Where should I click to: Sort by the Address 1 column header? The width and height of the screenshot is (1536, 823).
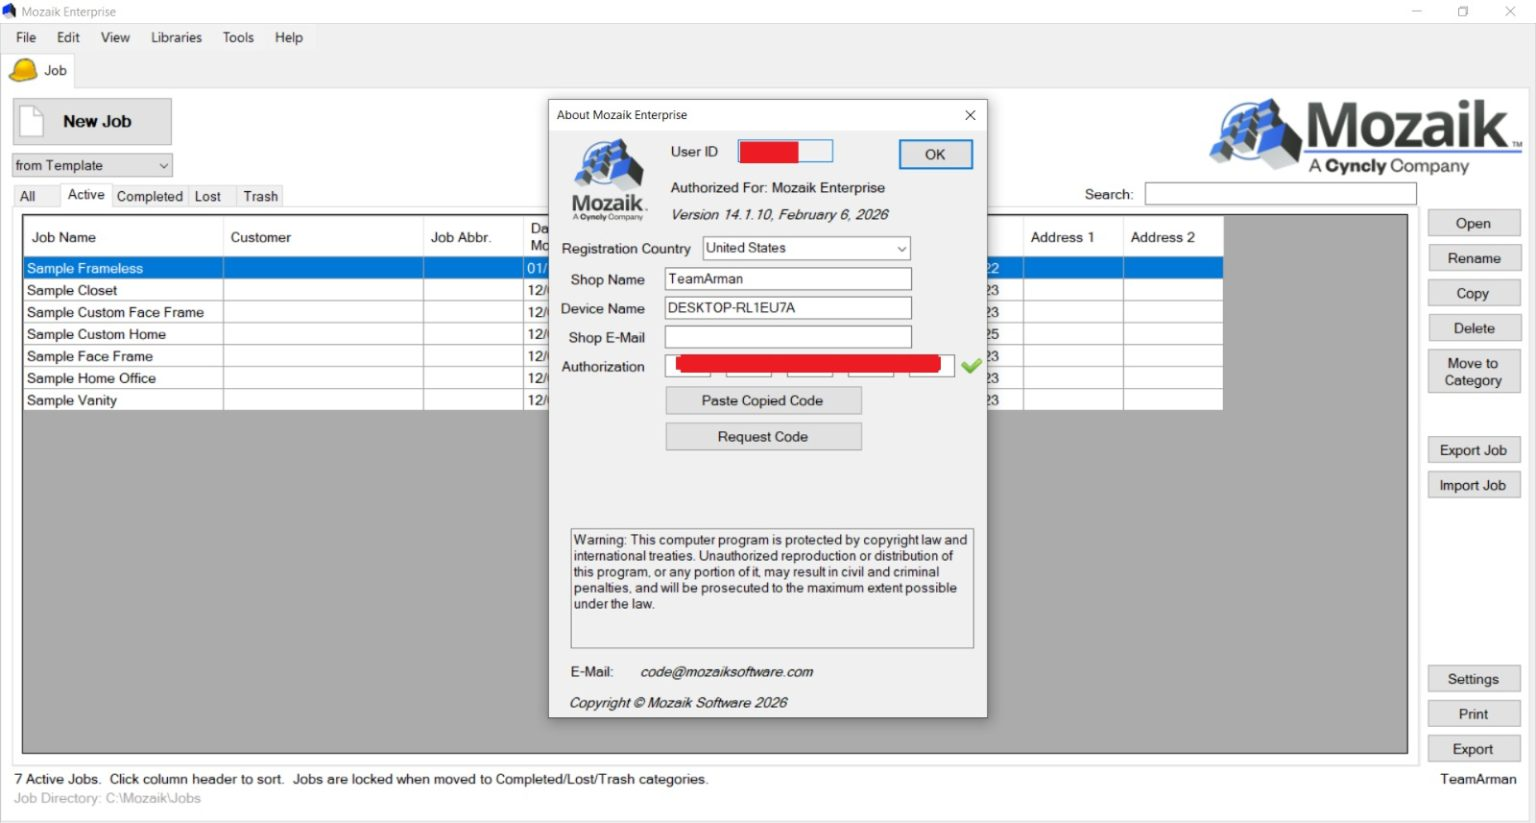pyautogui.click(x=1073, y=237)
